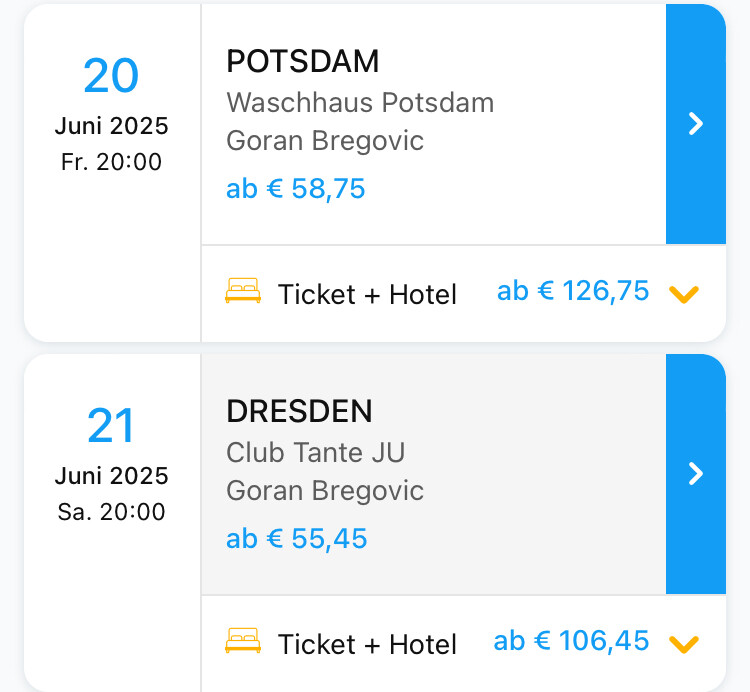
Task: Click Ticket + Hotel label for Potsdam
Action: tap(367, 294)
